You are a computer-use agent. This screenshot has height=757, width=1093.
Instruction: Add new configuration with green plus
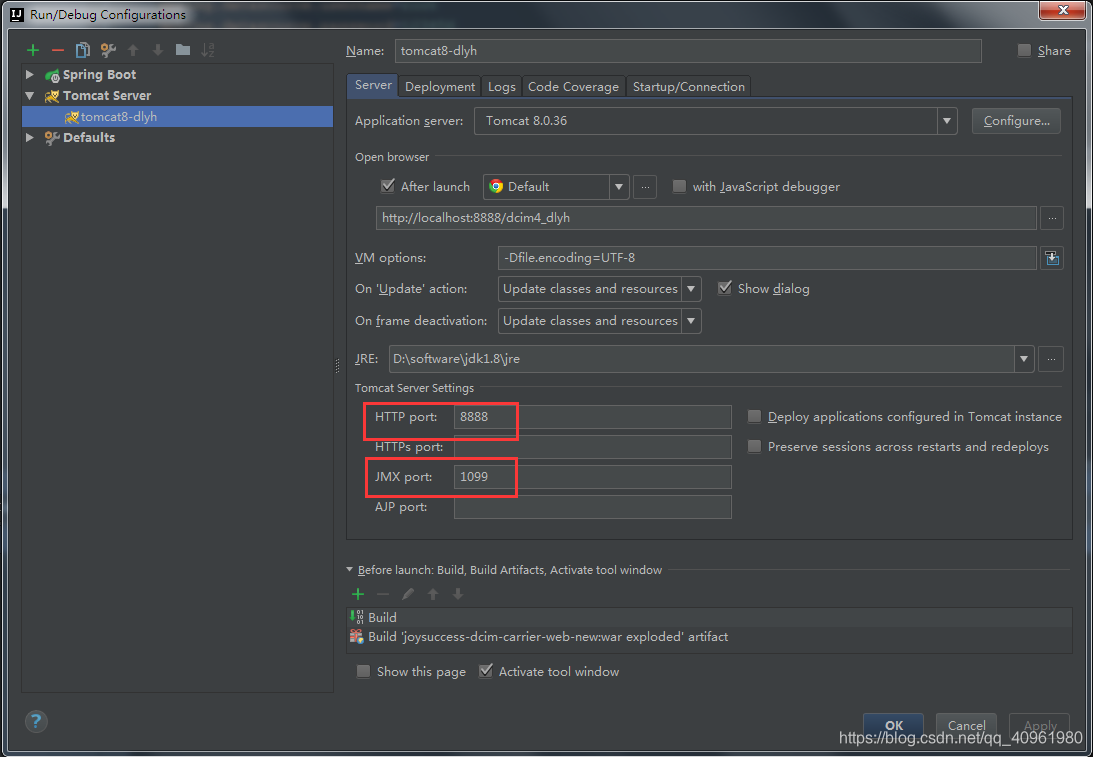click(x=33, y=50)
